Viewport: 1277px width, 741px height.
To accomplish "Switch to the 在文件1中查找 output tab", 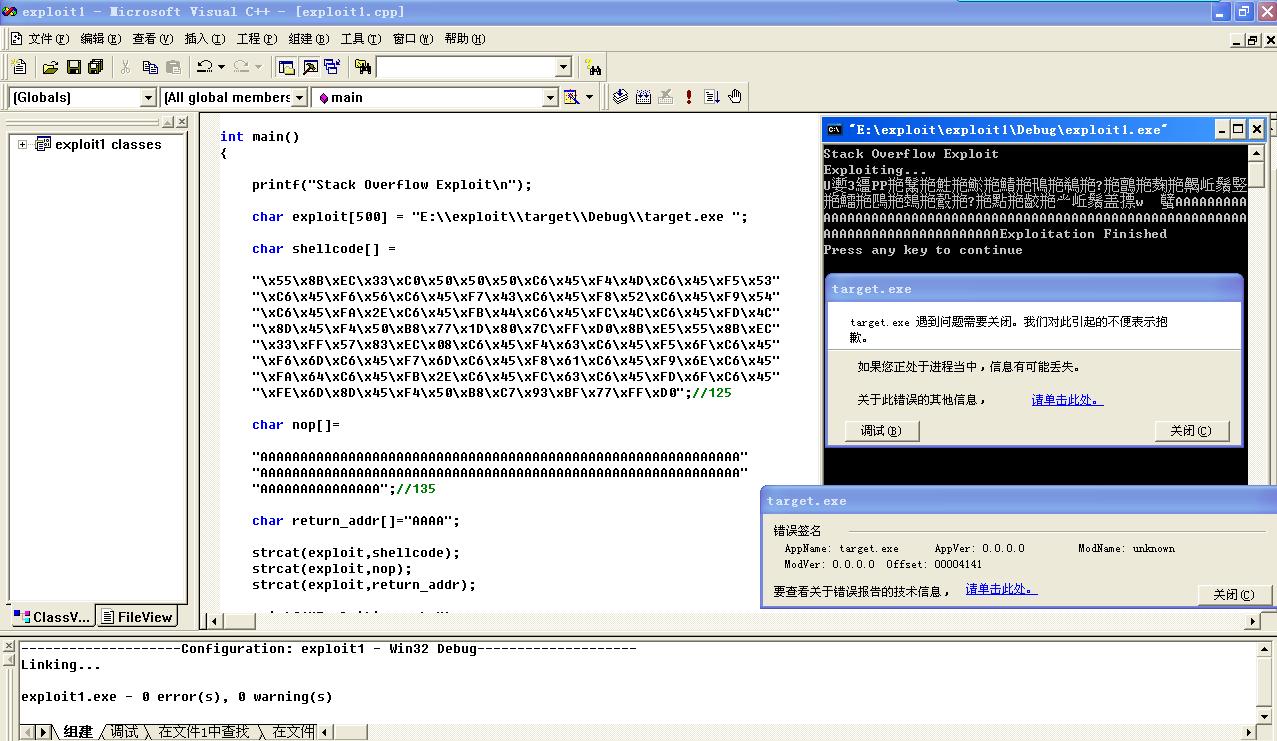I will tap(203, 732).
